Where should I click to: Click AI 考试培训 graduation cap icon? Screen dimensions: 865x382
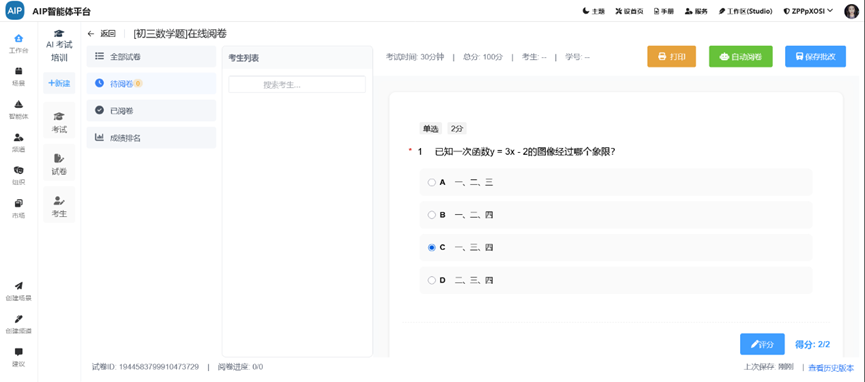pyautogui.click(x=59, y=33)
